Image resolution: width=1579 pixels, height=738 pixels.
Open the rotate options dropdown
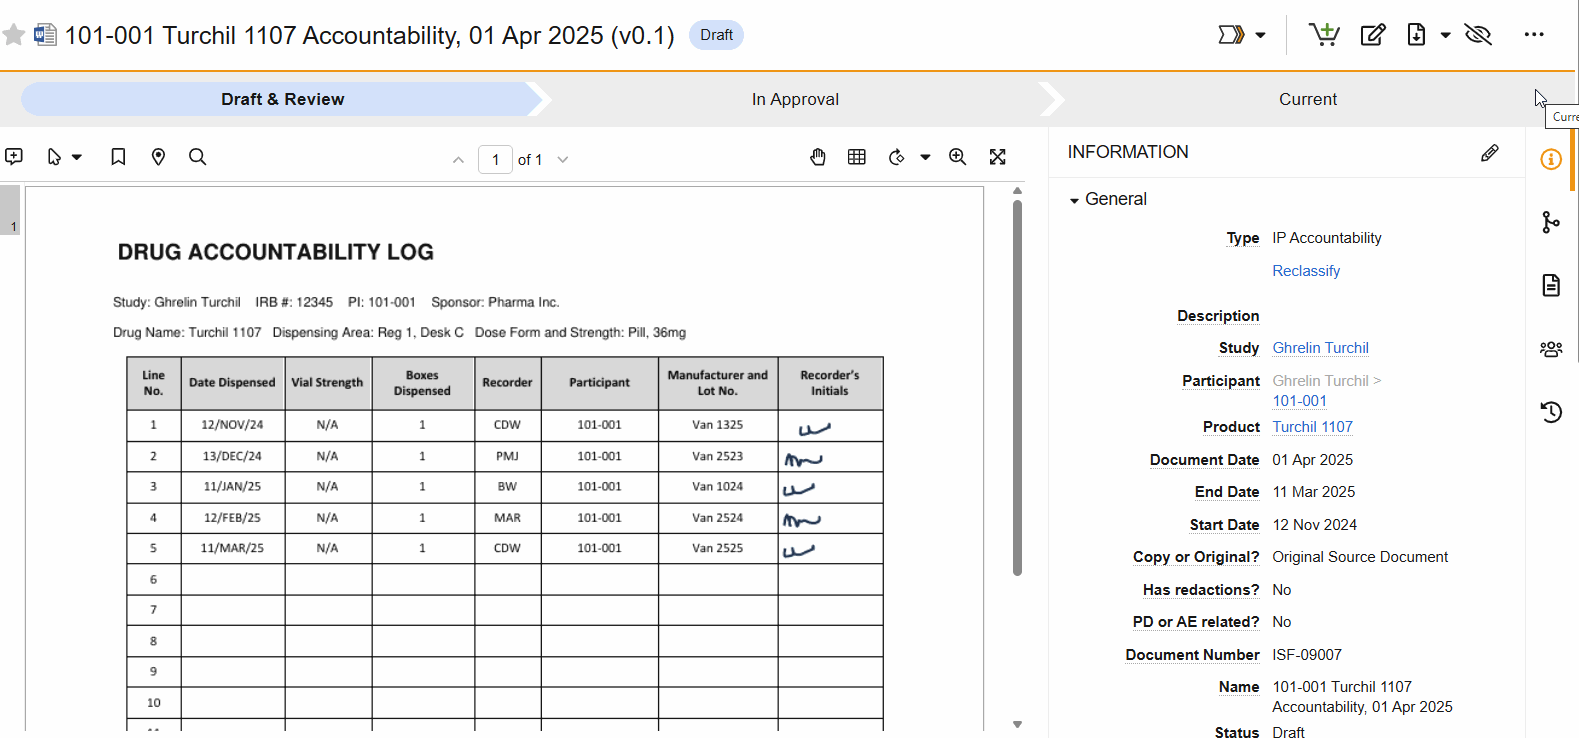(x=925, y=157)
